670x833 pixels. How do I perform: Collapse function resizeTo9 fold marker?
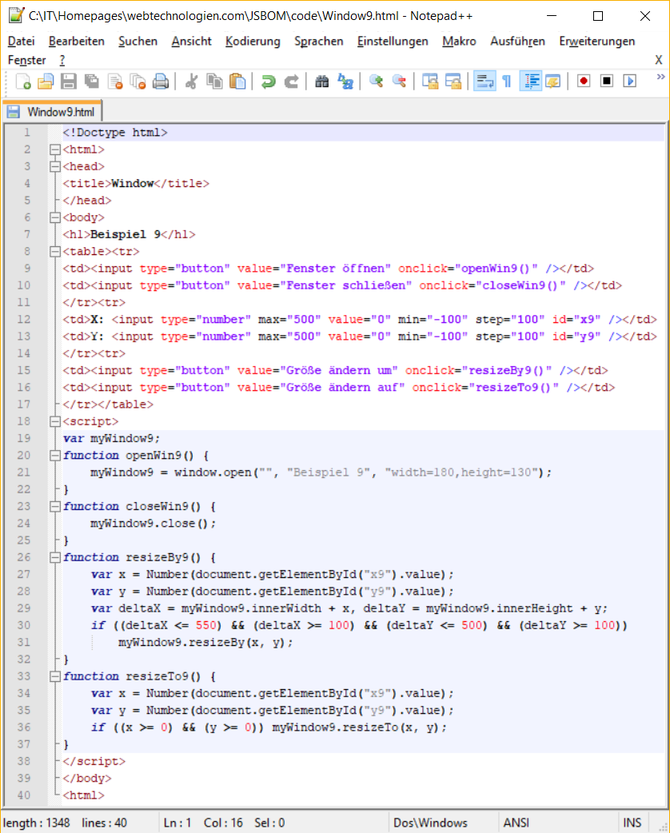[x=55, y=677]
